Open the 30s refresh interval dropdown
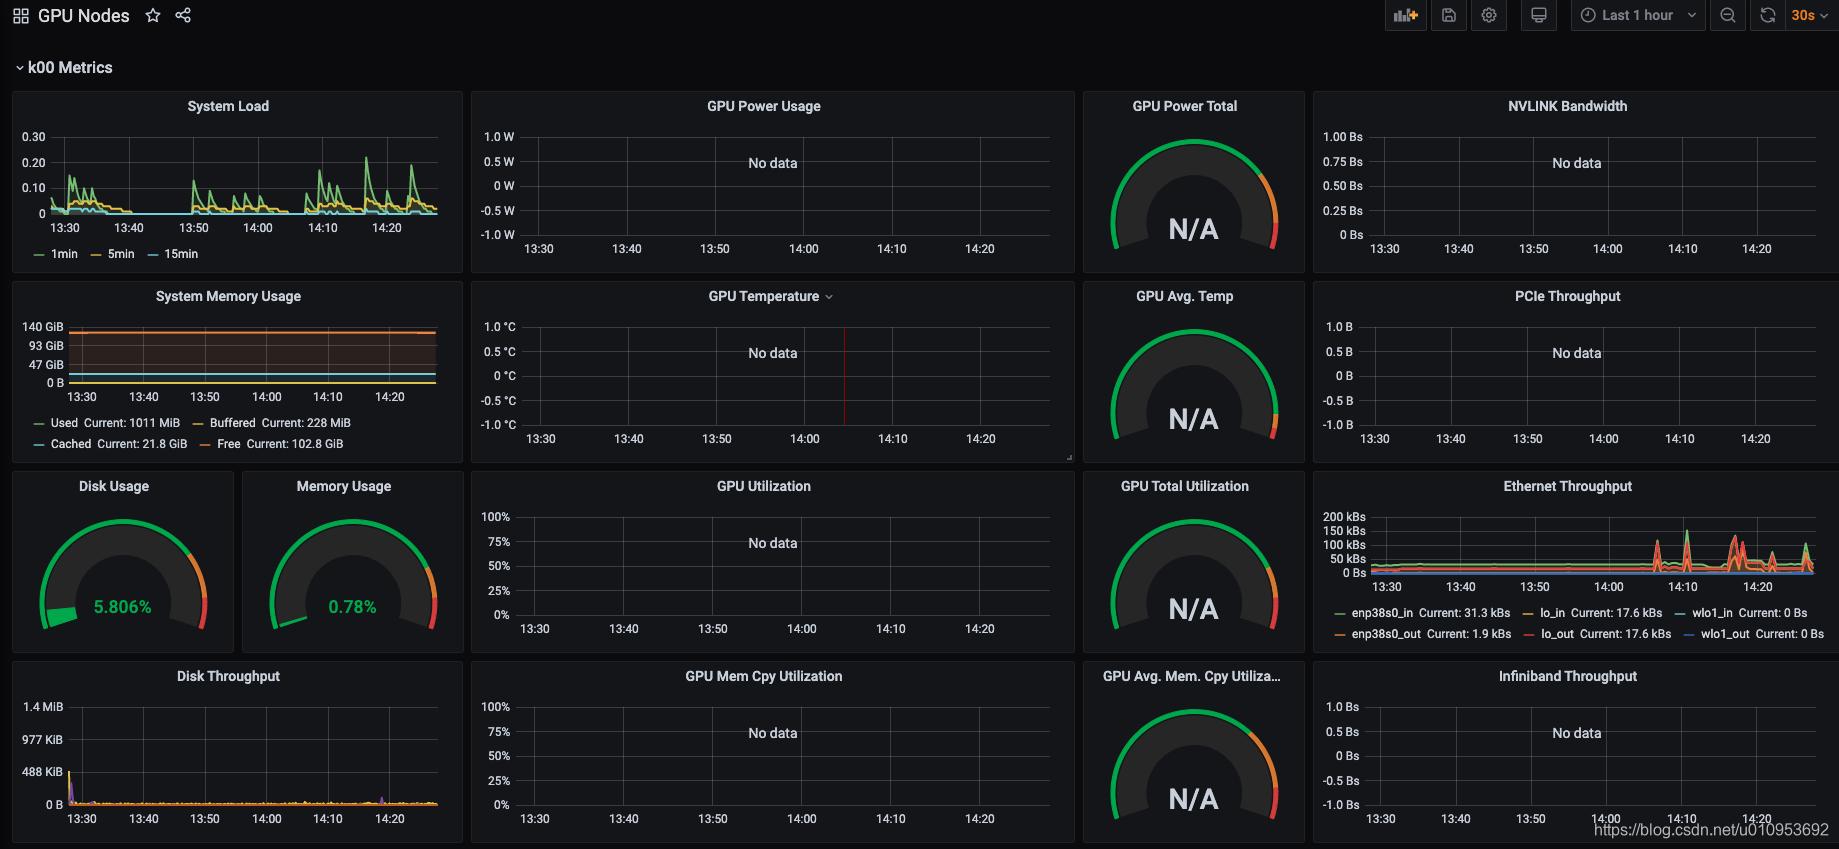1839x849 pixels. [x=1811, y=15]
